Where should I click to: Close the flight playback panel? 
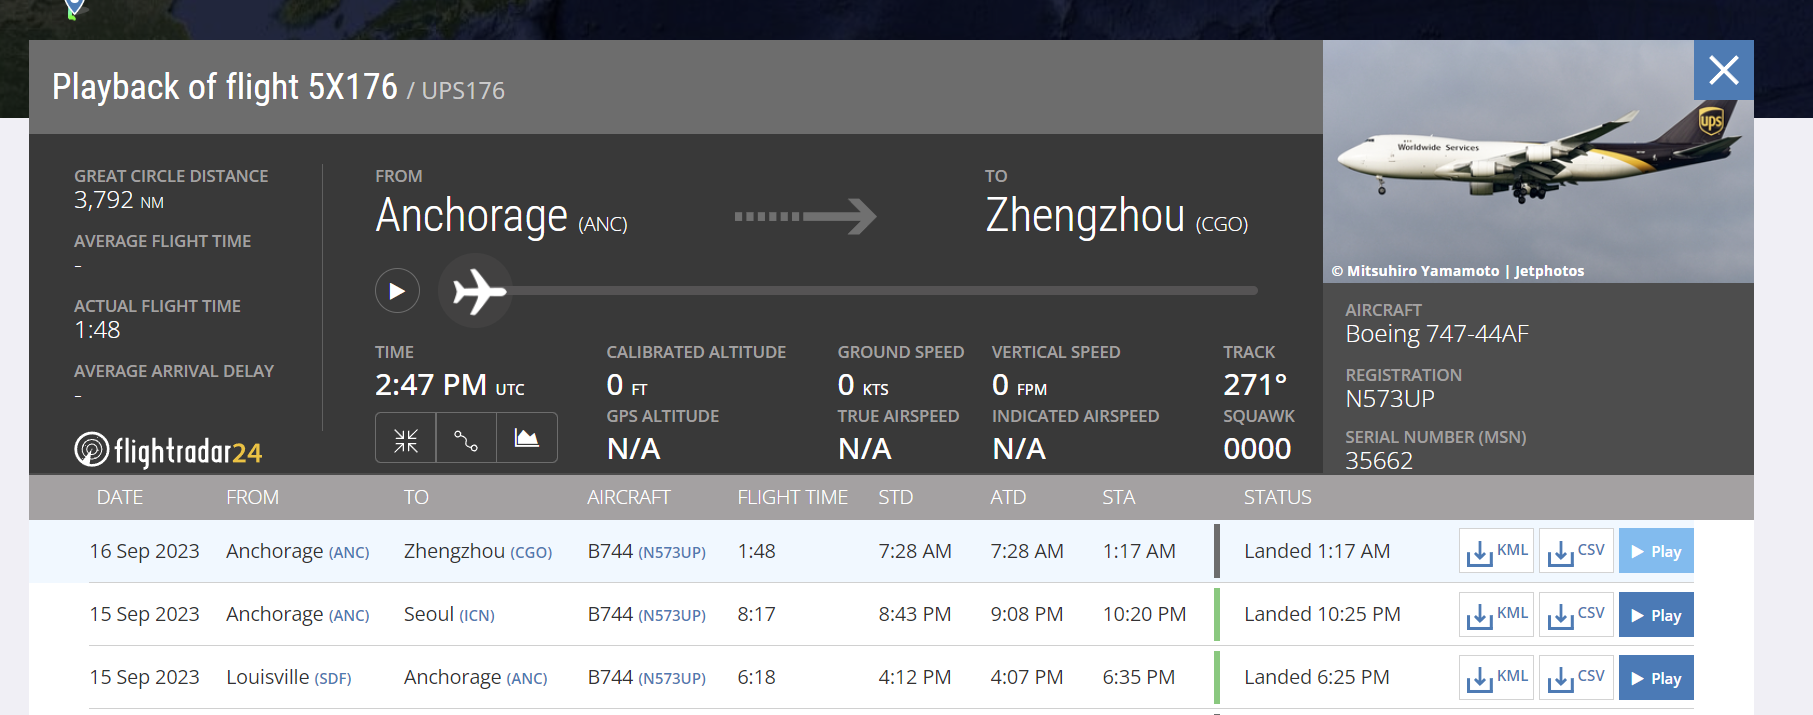(1723, 70)
